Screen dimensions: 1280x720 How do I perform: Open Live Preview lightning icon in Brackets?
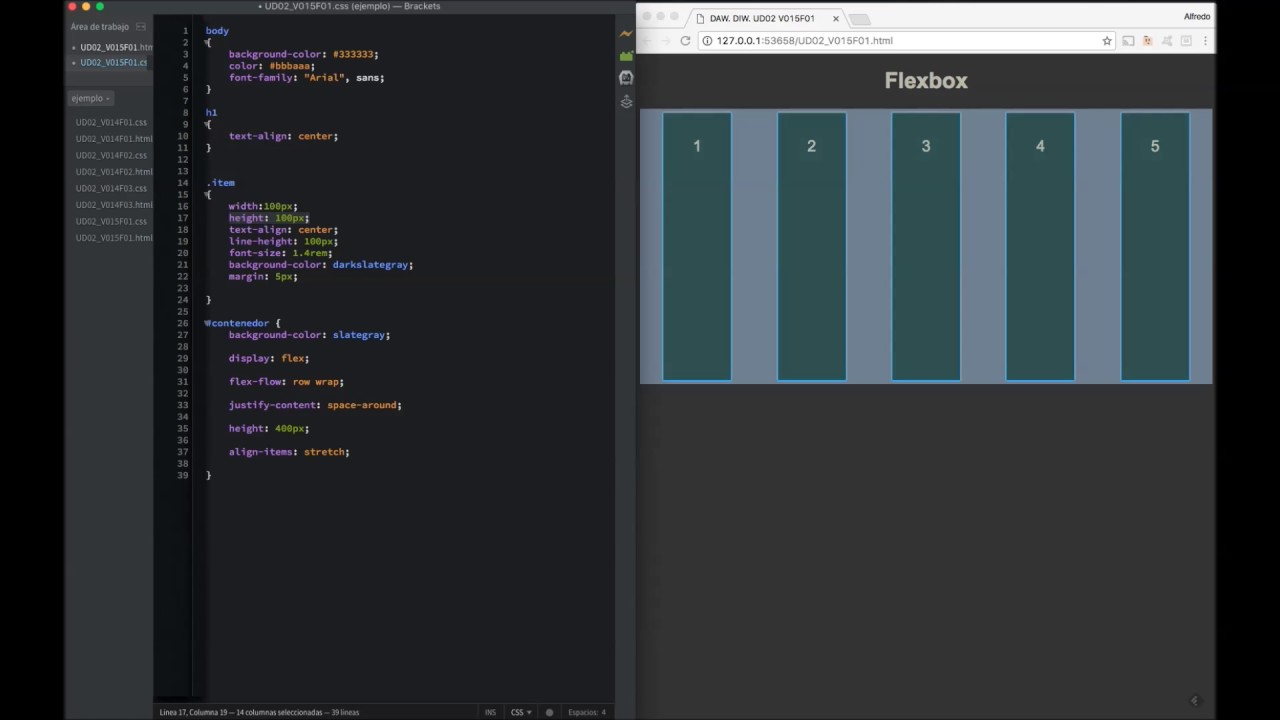tap(626, 33)
